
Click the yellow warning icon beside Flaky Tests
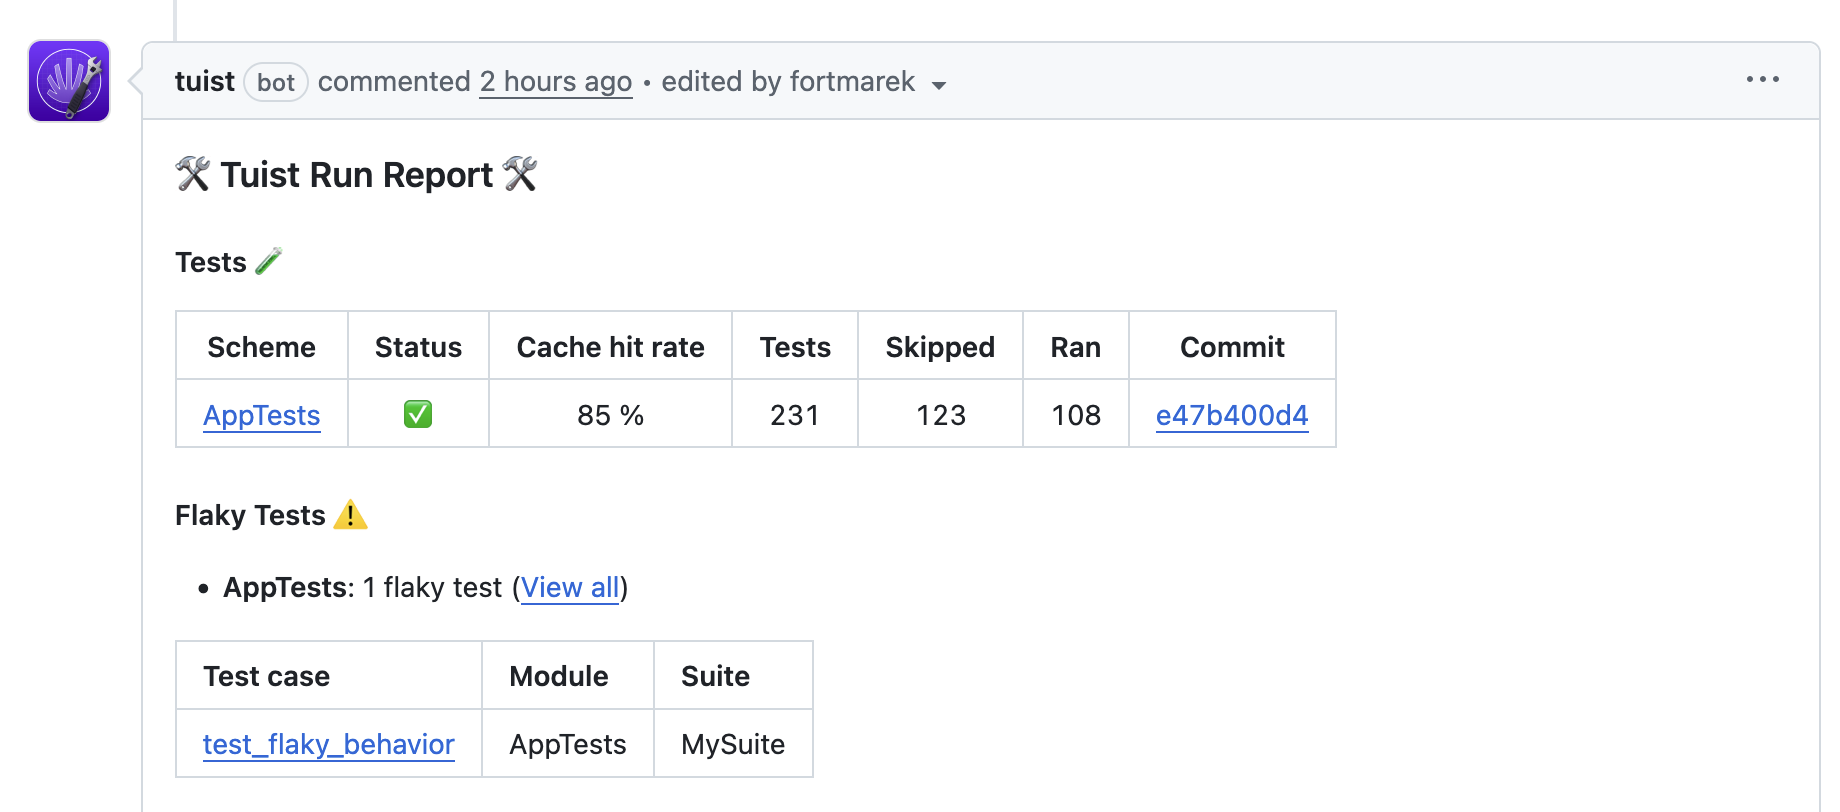(x=350, y=515)
